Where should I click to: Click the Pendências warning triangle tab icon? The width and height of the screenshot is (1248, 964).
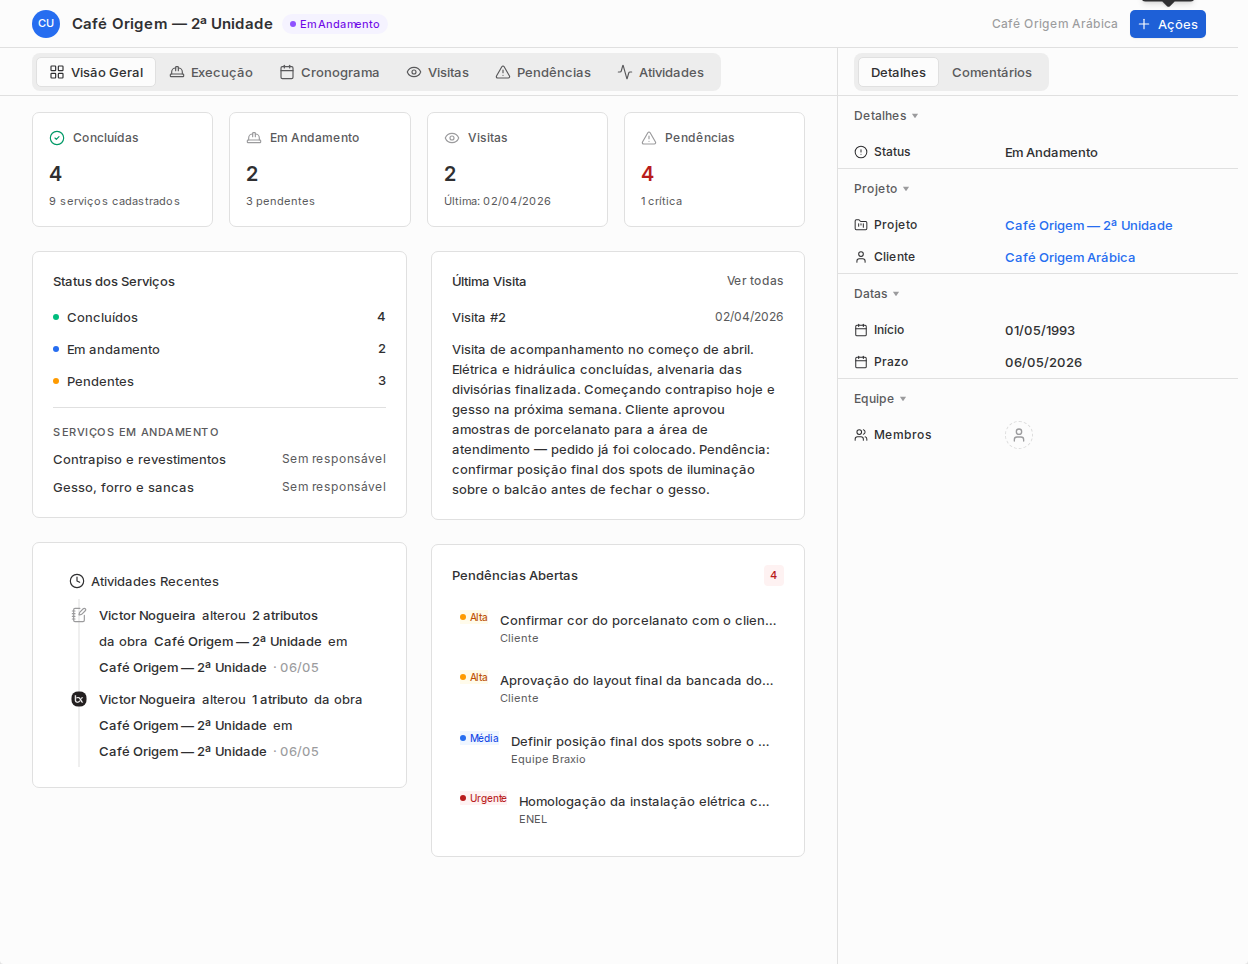pos(503,72)
